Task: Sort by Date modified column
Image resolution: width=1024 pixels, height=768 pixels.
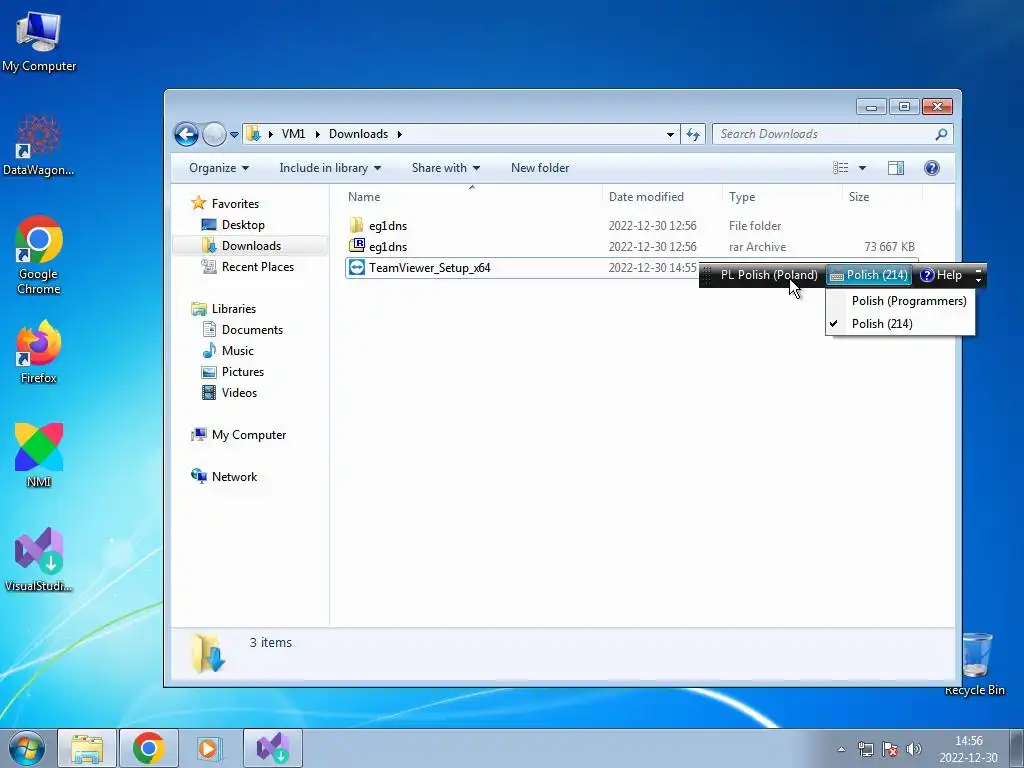Action: (662, 197)
